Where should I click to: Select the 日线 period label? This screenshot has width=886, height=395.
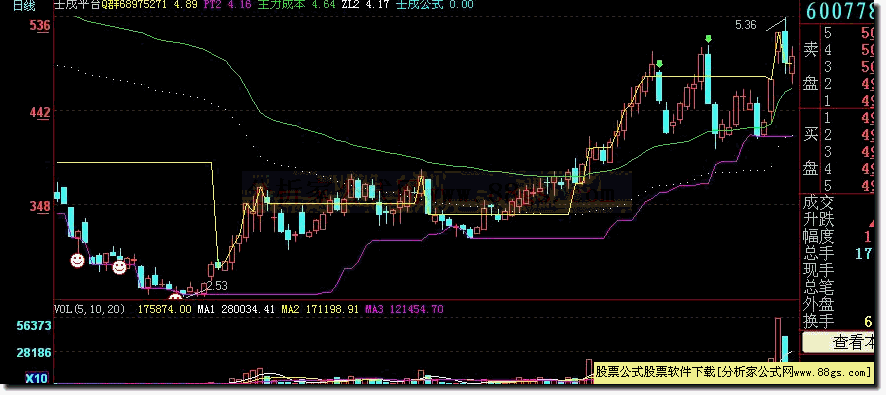(x=23, y=6)
